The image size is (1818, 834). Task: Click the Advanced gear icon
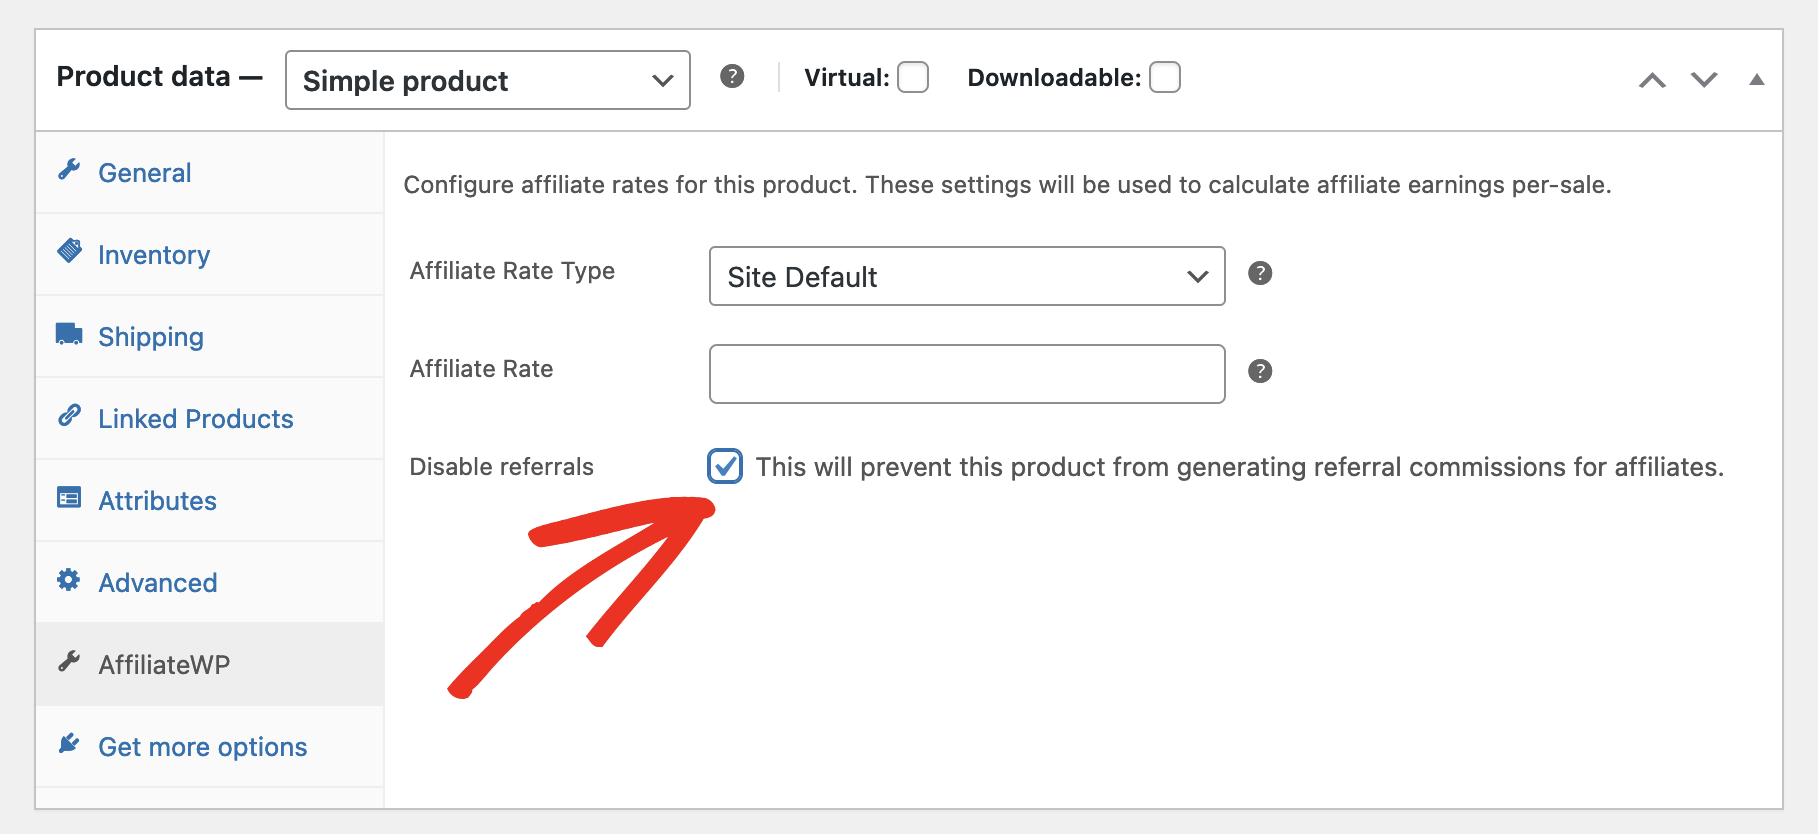69,579
